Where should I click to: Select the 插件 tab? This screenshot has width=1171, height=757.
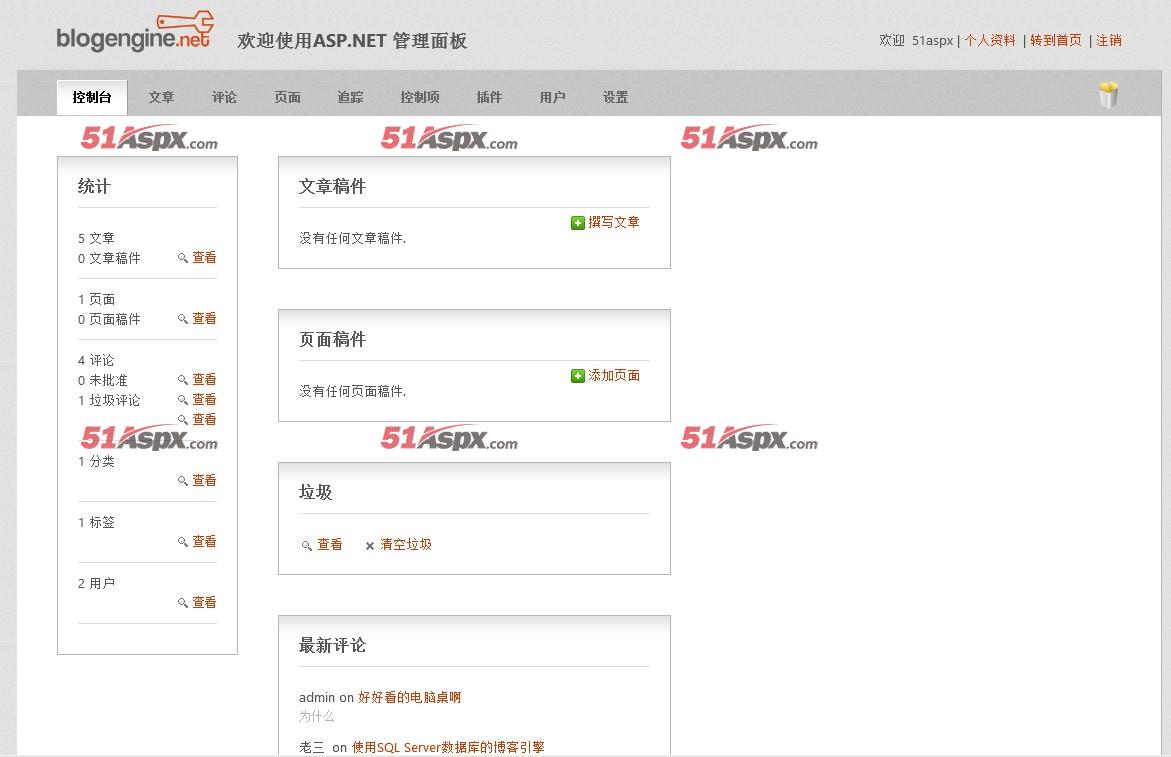pos(489,98)
